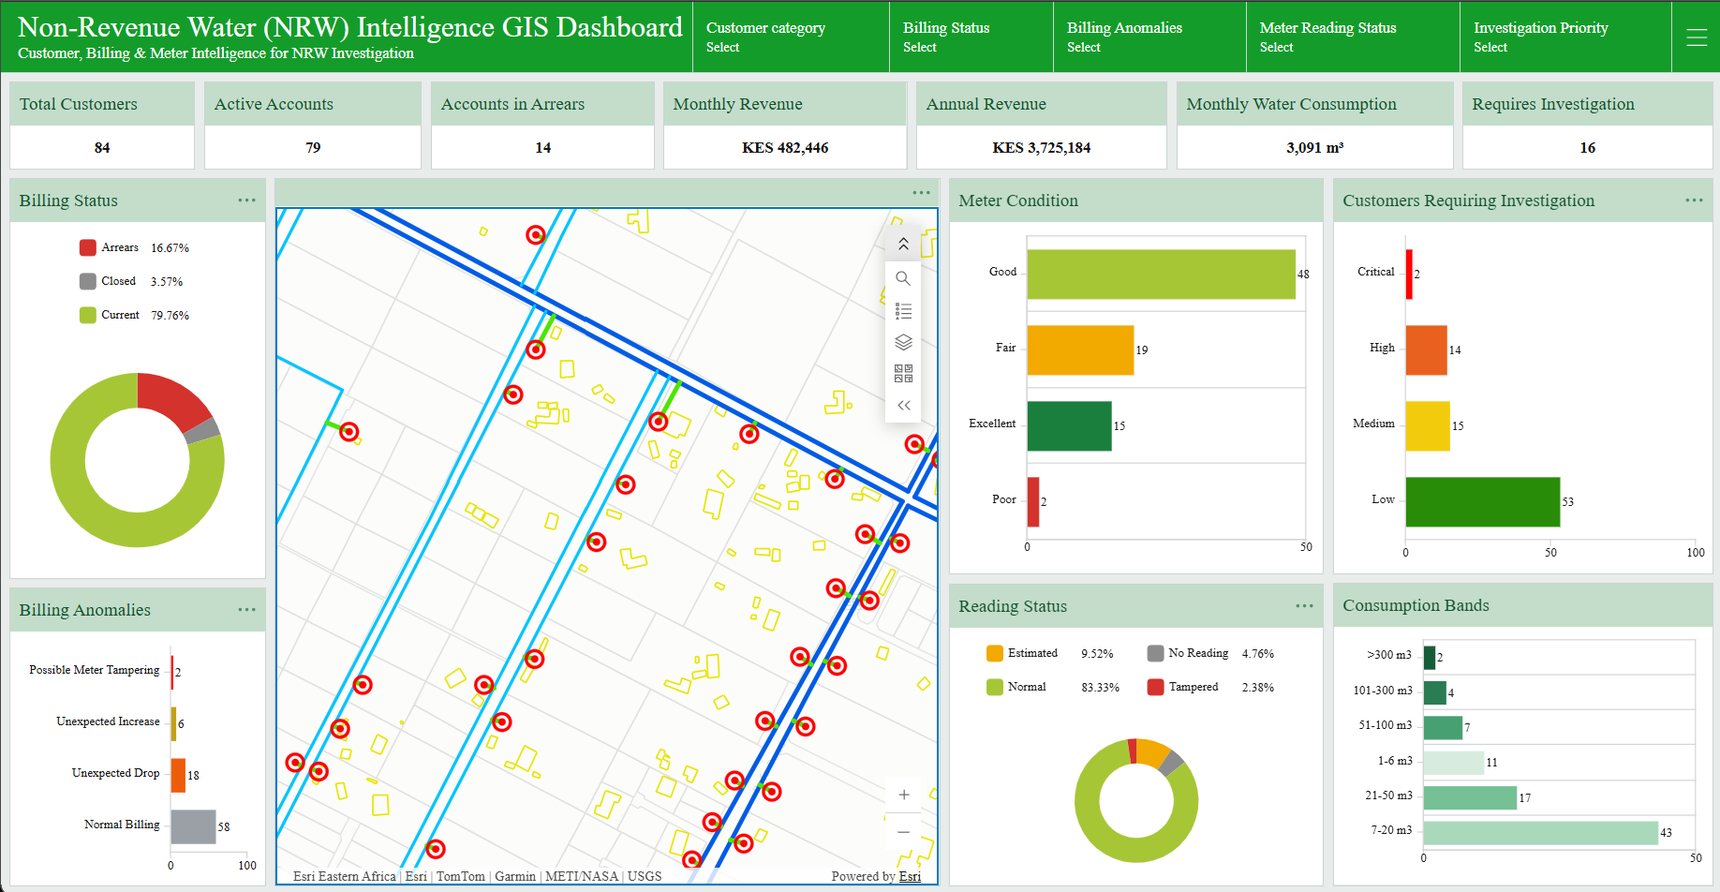Zoom in on the map
1720x892 pixels.
pyautogui.click(x=904, y=795)
